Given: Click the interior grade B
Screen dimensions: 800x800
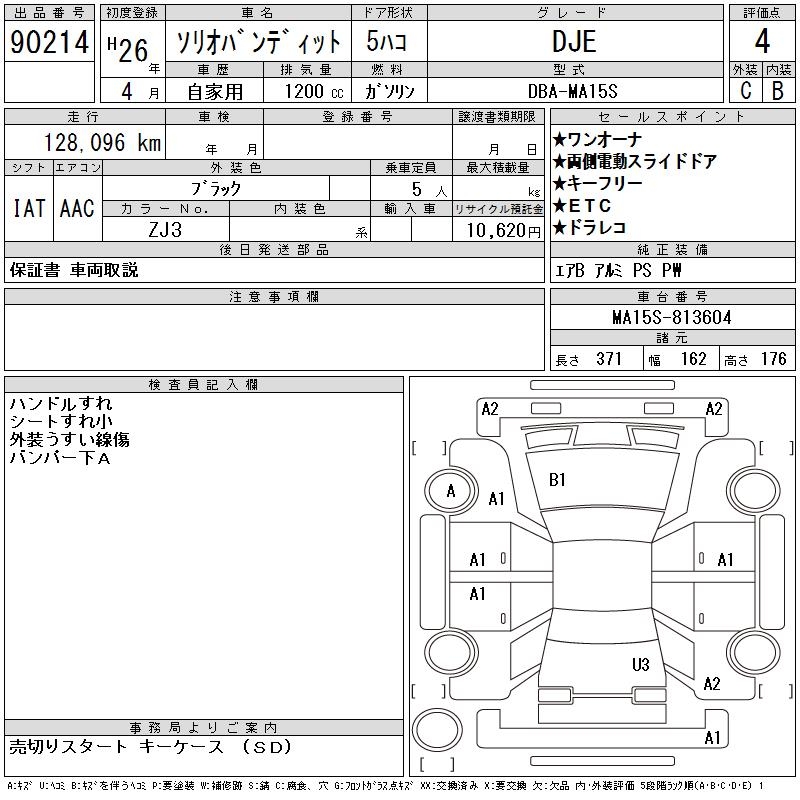Looking at the screenshot, I should [x=778, y=91].
